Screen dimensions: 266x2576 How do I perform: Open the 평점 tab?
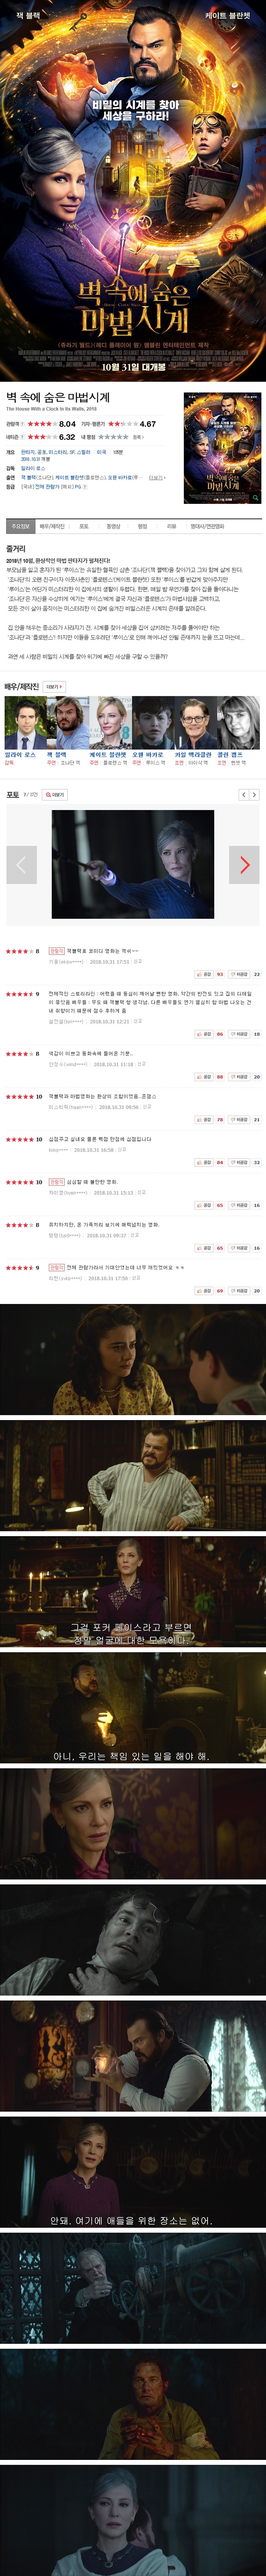142,526
